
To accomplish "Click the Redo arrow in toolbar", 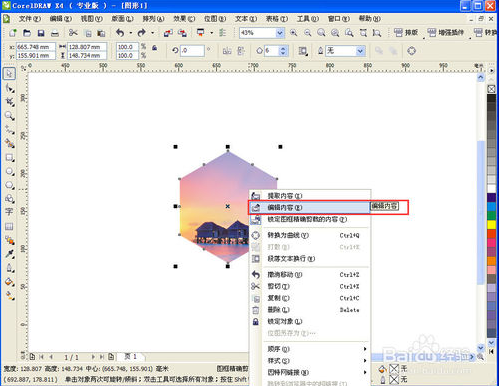I will pyautogui.click(x=141, y=33).
